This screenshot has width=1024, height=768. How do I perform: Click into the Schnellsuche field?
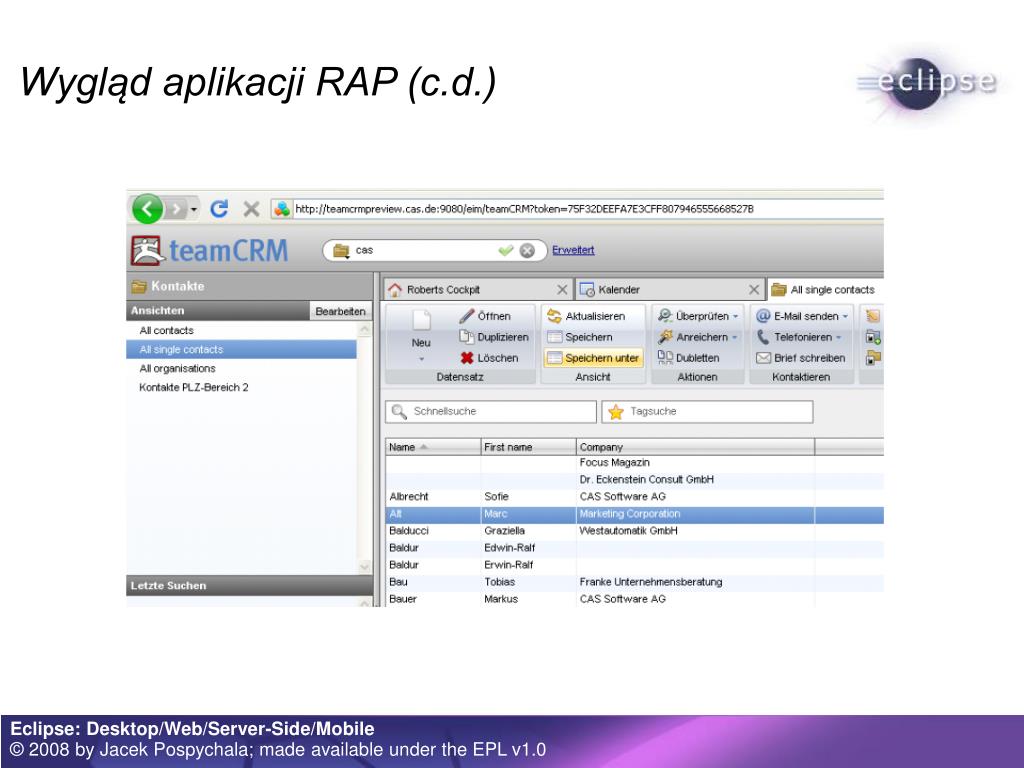pos(490,411)
